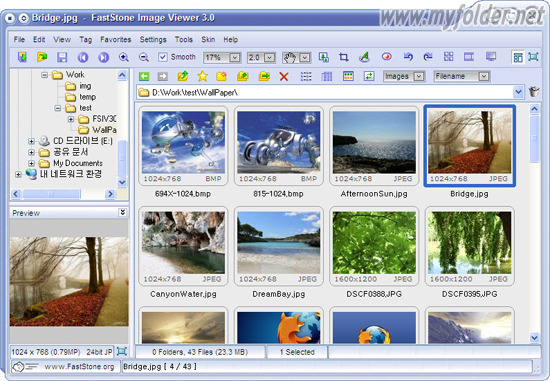
Task: Click the green back navigation arrow
Action: (x=144, y=76)
